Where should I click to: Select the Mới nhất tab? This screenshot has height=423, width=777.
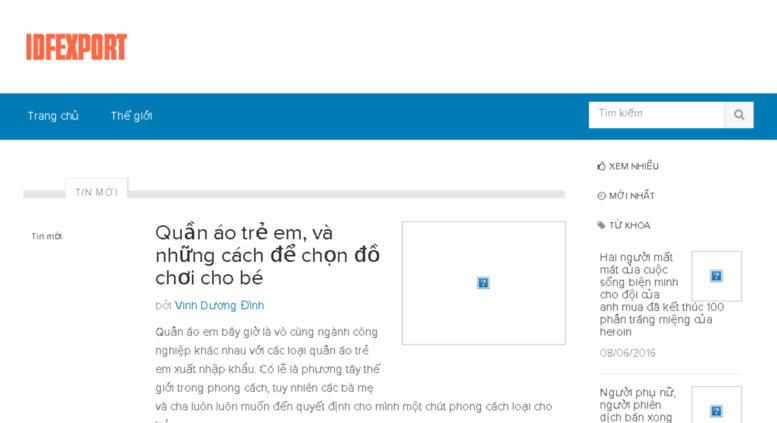click(x=626, y=196)
